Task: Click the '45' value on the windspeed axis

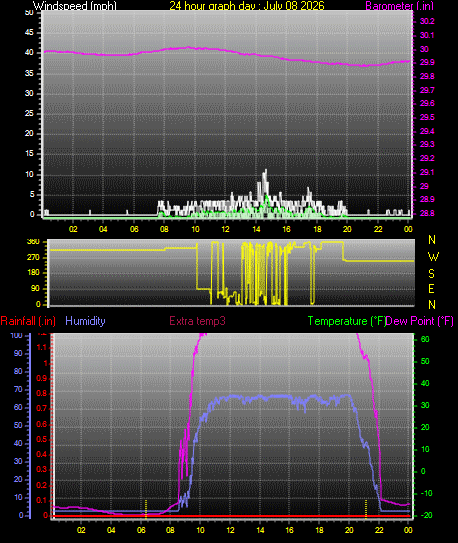Action: click(29, 33)
